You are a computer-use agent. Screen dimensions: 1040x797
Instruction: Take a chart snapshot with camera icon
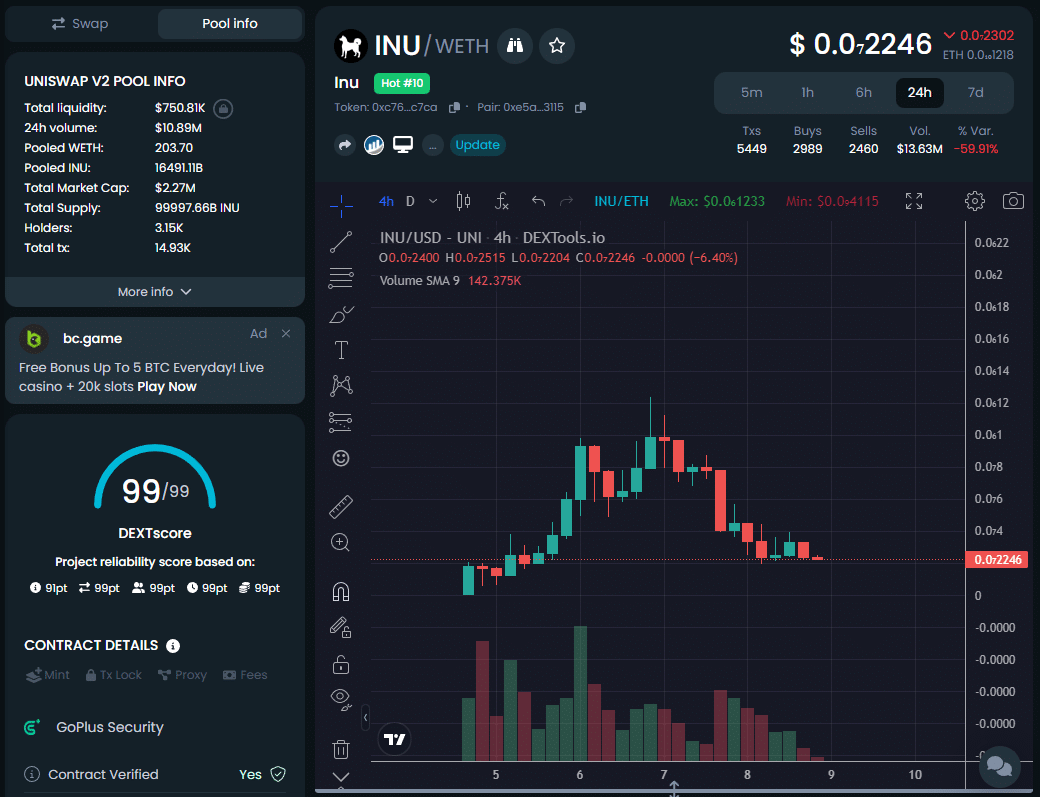[x=1013, y=201]
